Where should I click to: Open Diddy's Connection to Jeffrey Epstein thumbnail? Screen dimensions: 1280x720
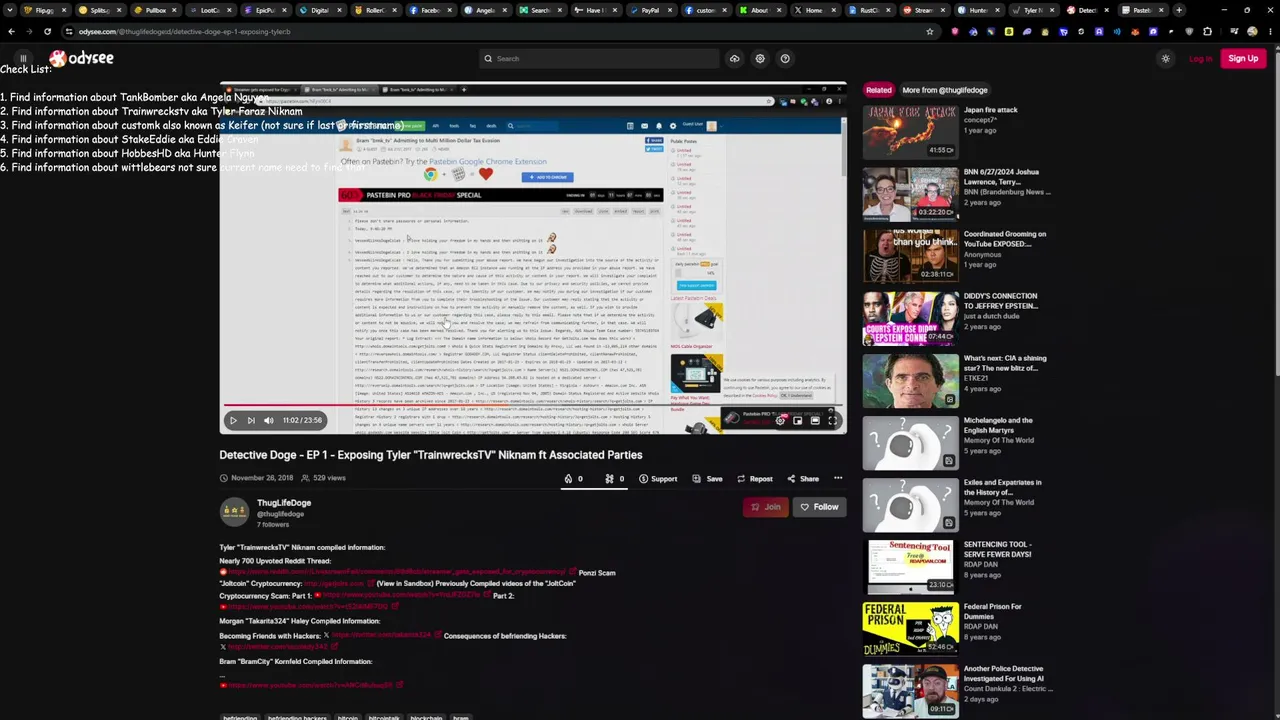(x=910, y=318)
